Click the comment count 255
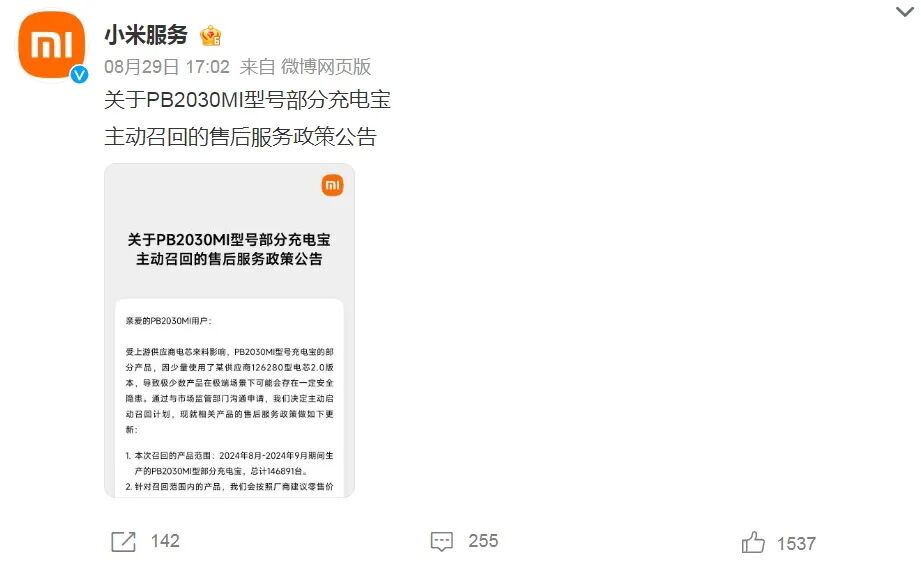 (483, 541)
